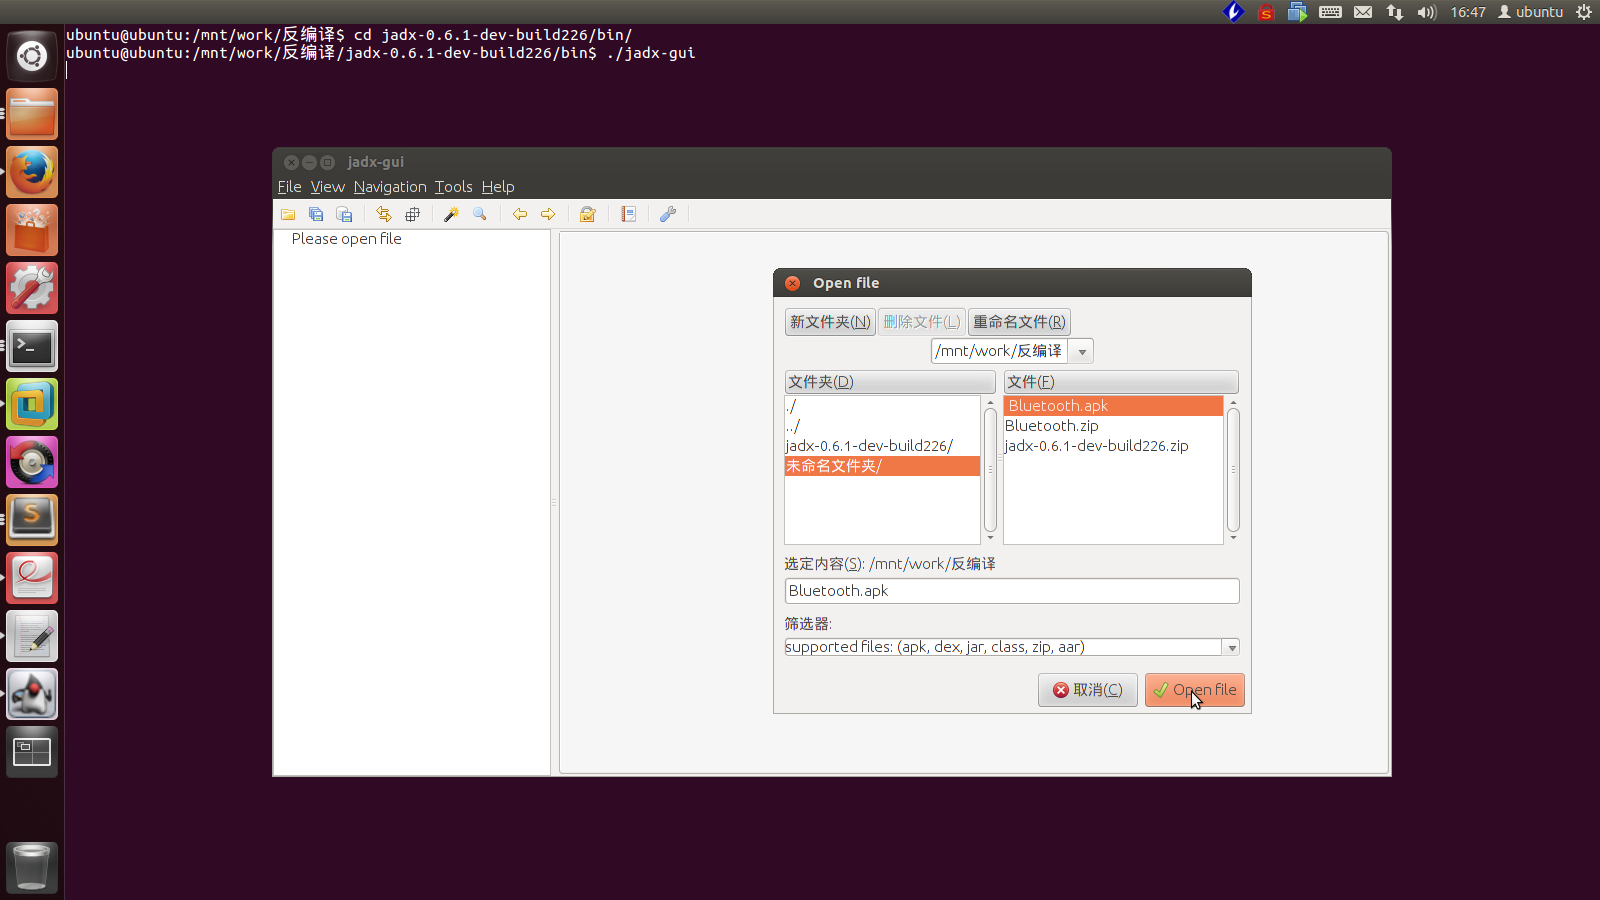Open Sublime Text launcher icon
This screenshot has height=900, width=1600.
click(32, 520)
